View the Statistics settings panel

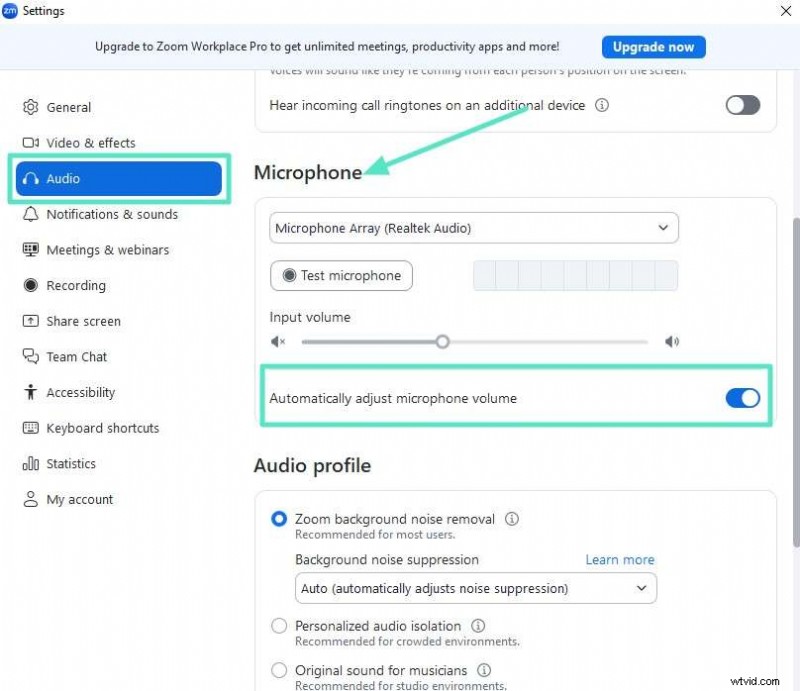coord(72,463)
